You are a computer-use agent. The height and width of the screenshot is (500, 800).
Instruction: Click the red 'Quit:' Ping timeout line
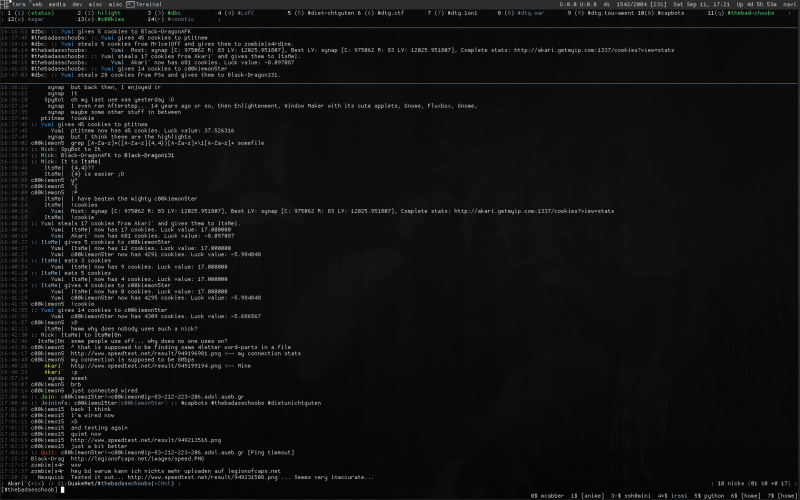tap(162, 453)
